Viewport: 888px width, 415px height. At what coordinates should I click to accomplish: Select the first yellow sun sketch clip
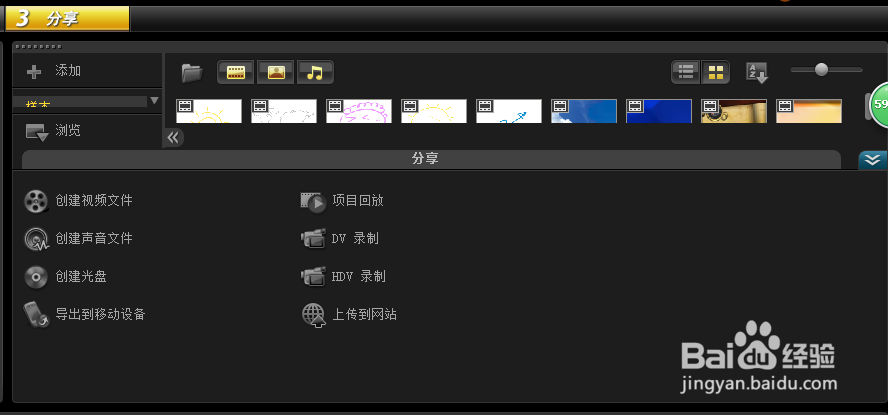coord(209,111)
